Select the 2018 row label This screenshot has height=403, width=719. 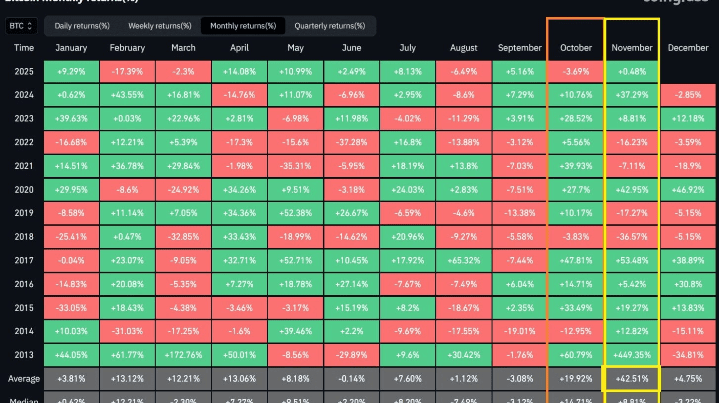pyautogui.click(x=24, y=237)
